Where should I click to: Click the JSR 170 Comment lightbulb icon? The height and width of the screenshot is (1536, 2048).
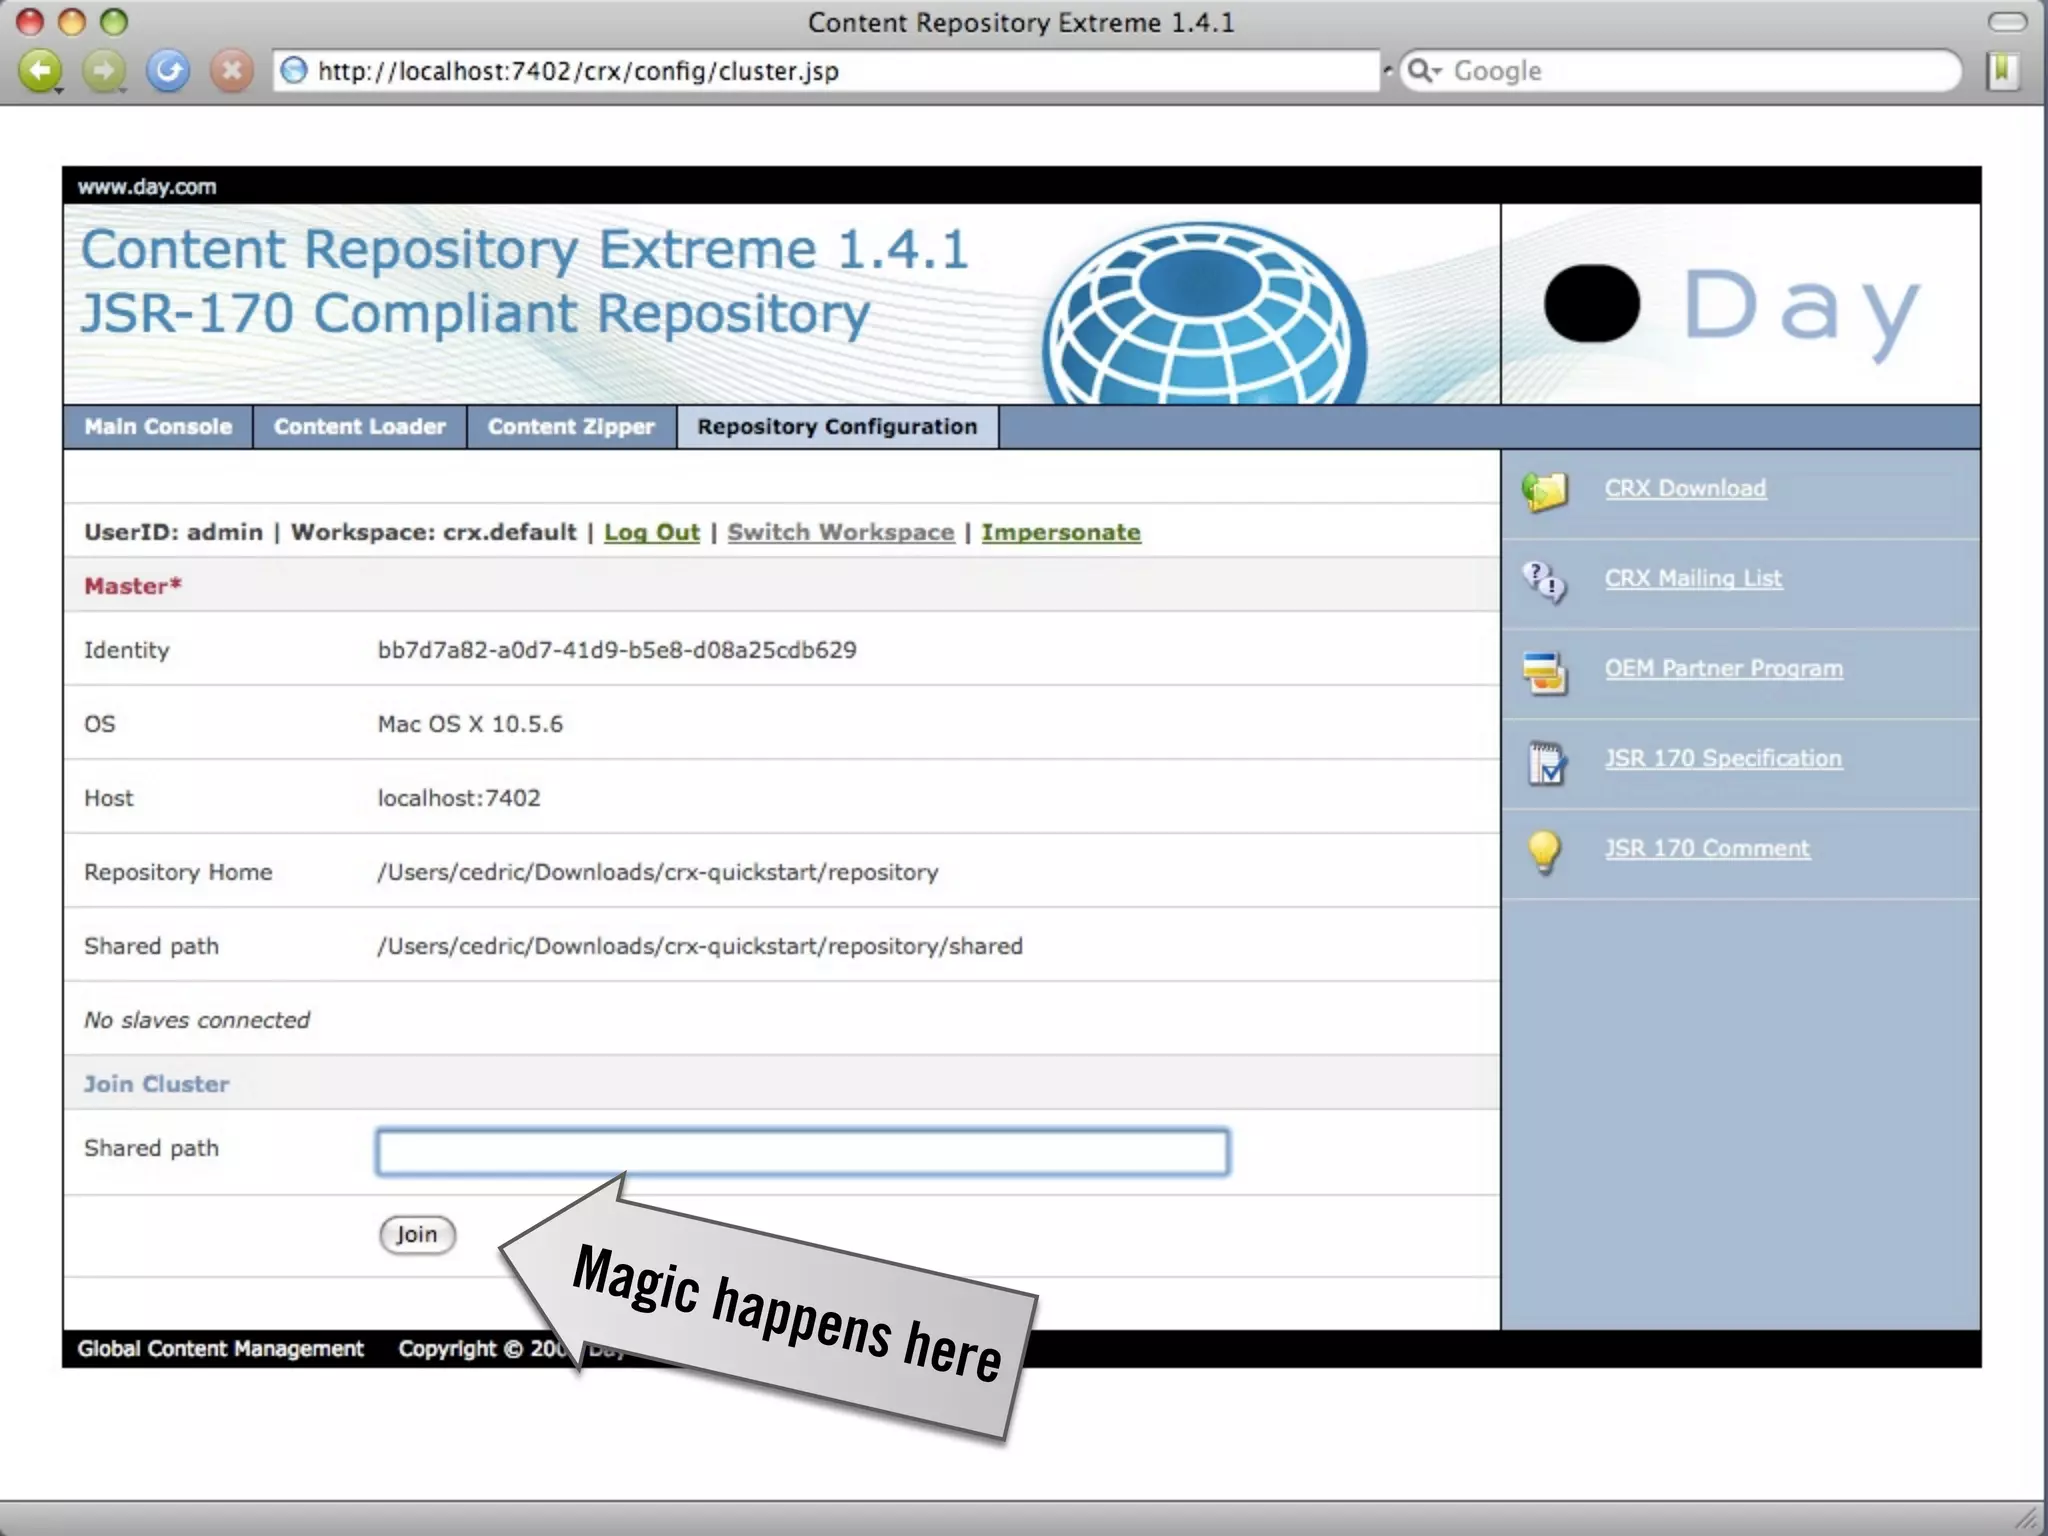pyautogui.click(x=1544, y=851)
